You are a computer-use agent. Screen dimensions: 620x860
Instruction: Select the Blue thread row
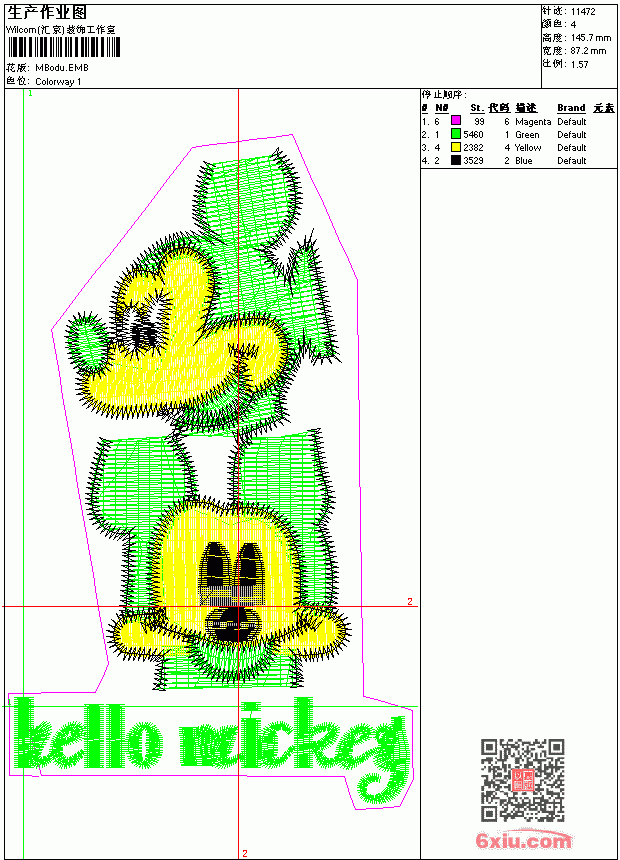click(518, 161)
